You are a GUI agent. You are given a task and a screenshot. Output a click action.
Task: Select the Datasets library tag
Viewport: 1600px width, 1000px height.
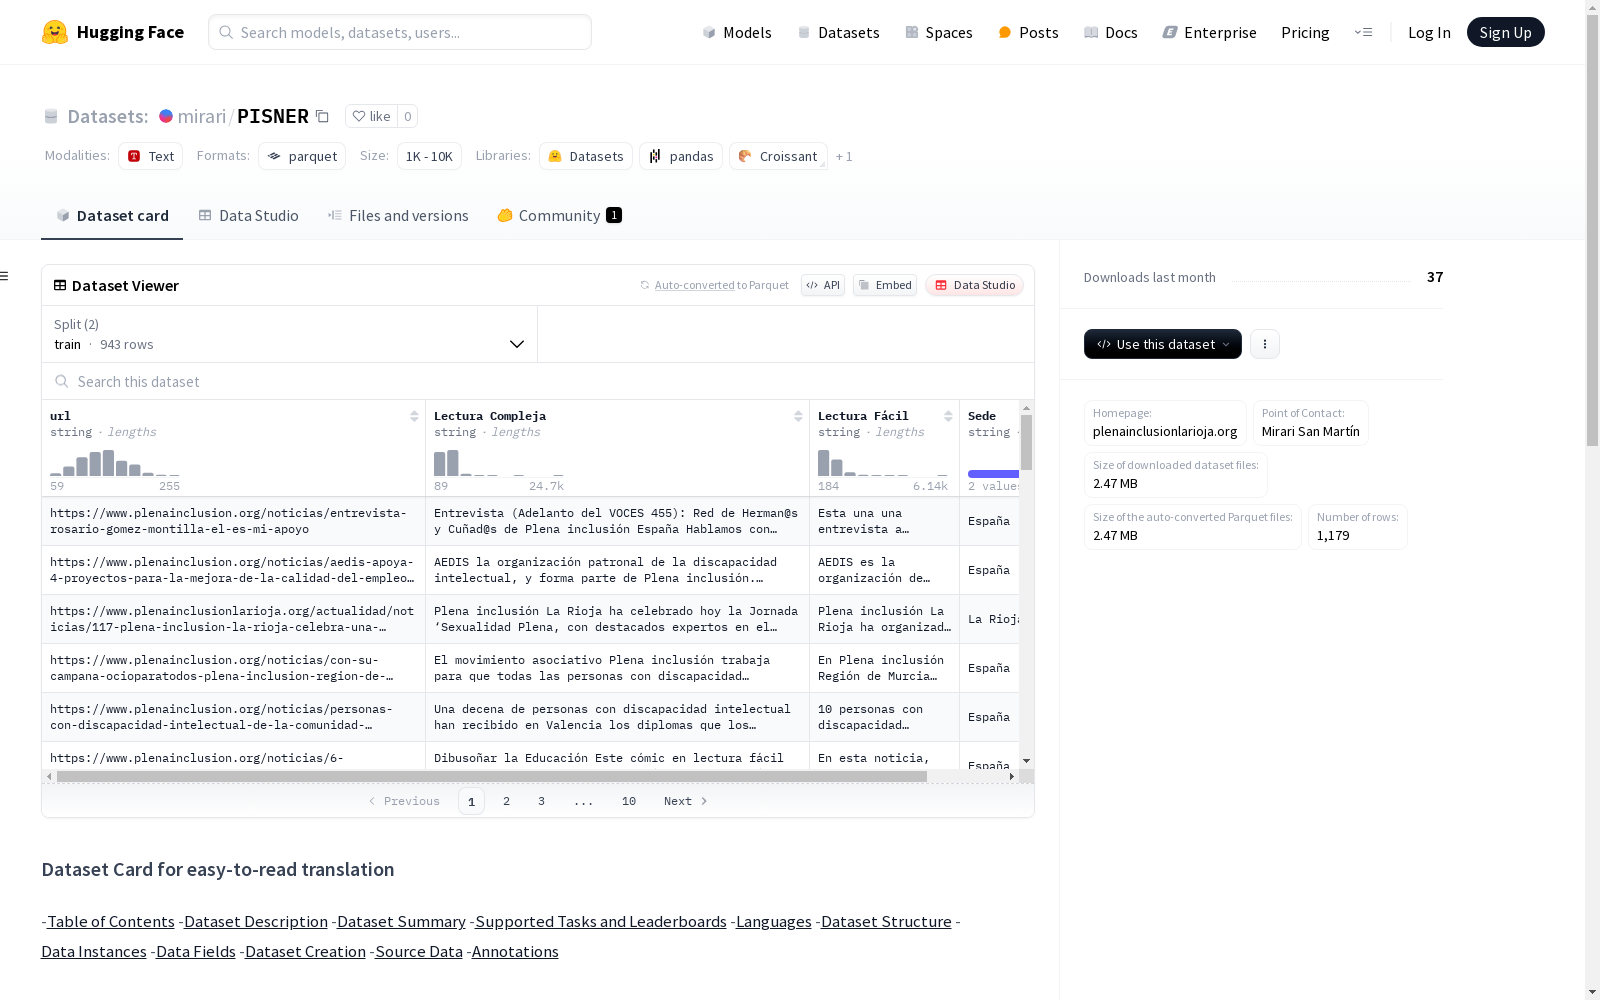[x=586, y=156]
